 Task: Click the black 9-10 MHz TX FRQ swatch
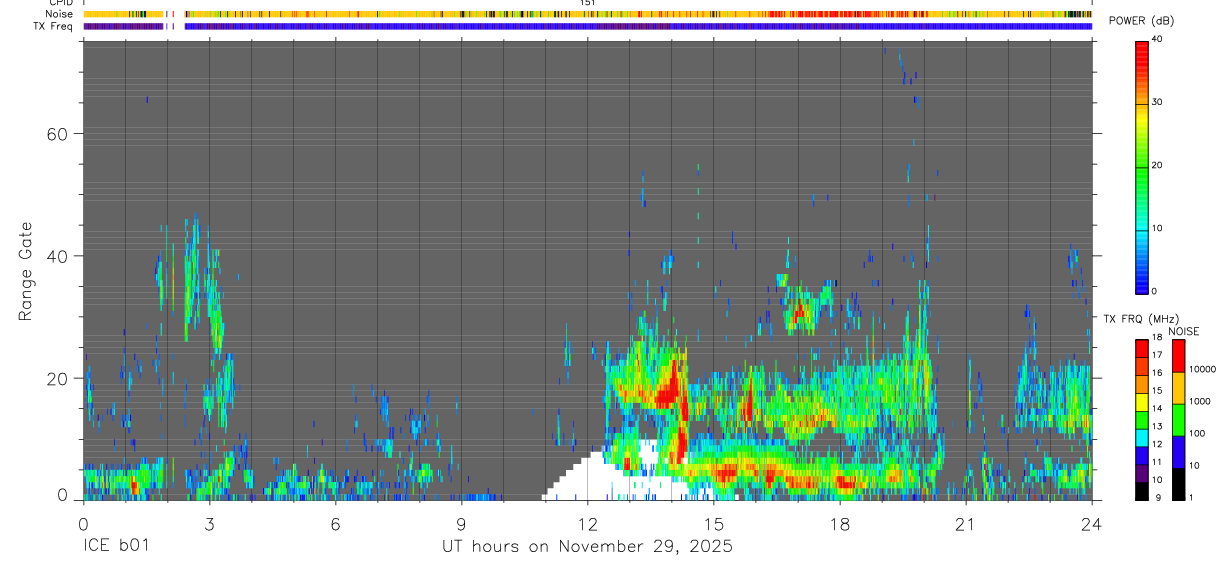pyautogui.click(x=1141, y=491)
